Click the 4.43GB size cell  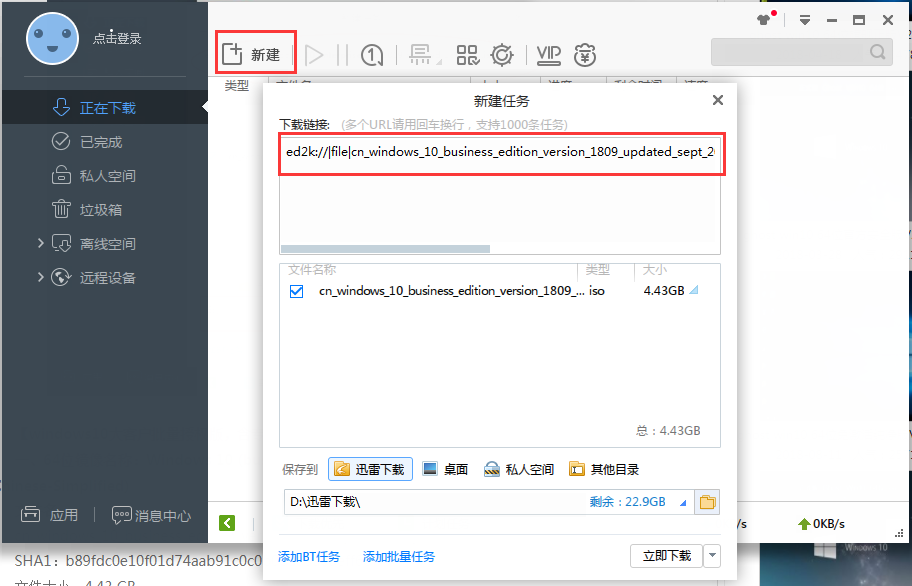click(664, 291)
